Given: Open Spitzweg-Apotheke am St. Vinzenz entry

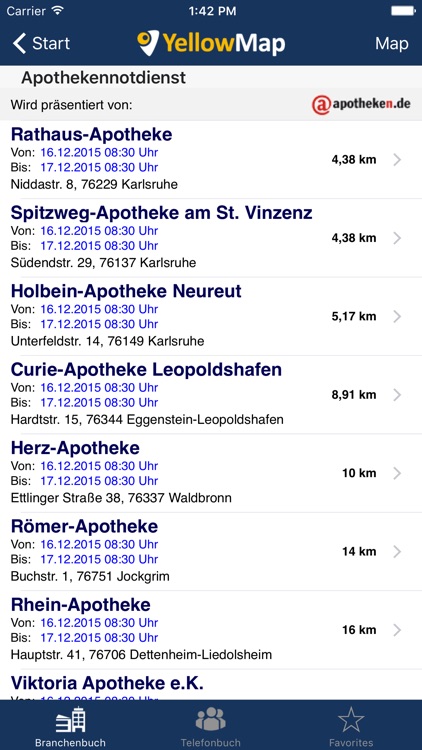Looking at the screenshot, I should 211,238.
